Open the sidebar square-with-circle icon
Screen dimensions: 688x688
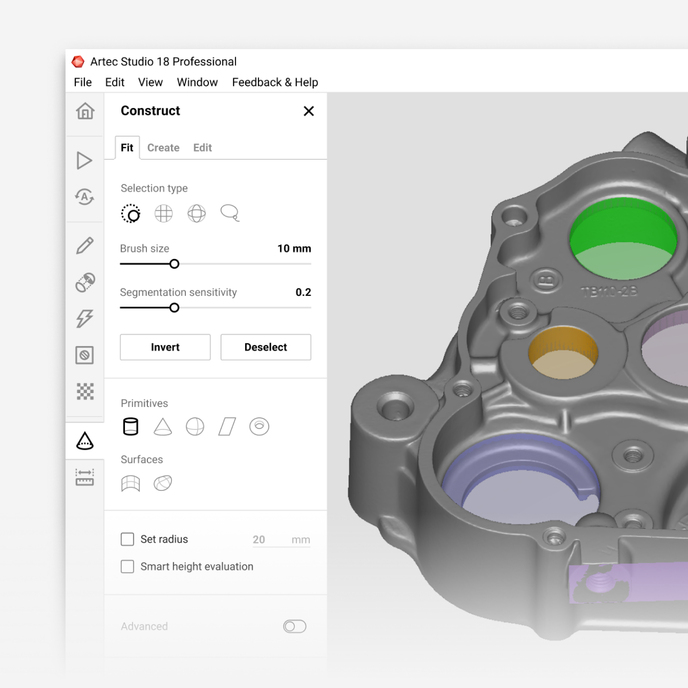coord(85,355)
